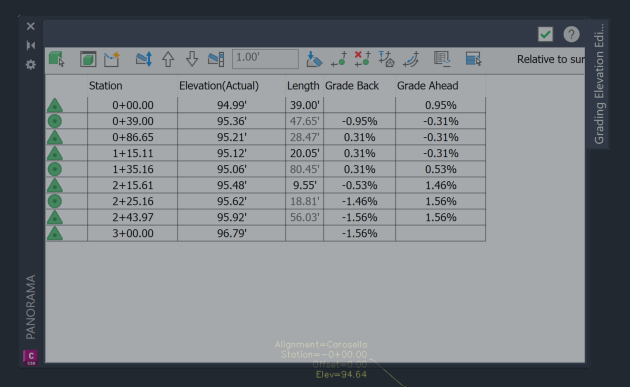This screenshot has width=630, height=387.
Task: Open the Relative to surface dropdown
Action: pyautogui.click(x=550, y=59)
